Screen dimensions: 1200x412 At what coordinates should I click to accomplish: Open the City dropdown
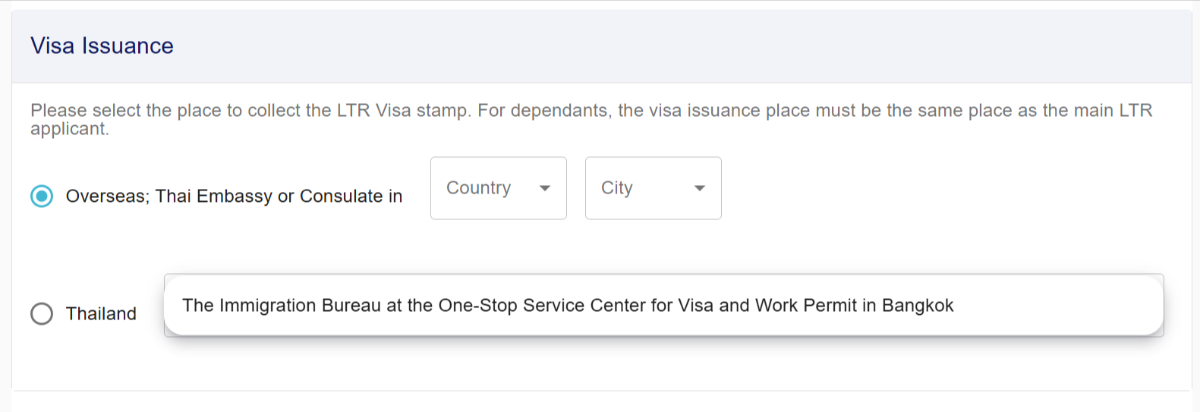click(653, 188)
